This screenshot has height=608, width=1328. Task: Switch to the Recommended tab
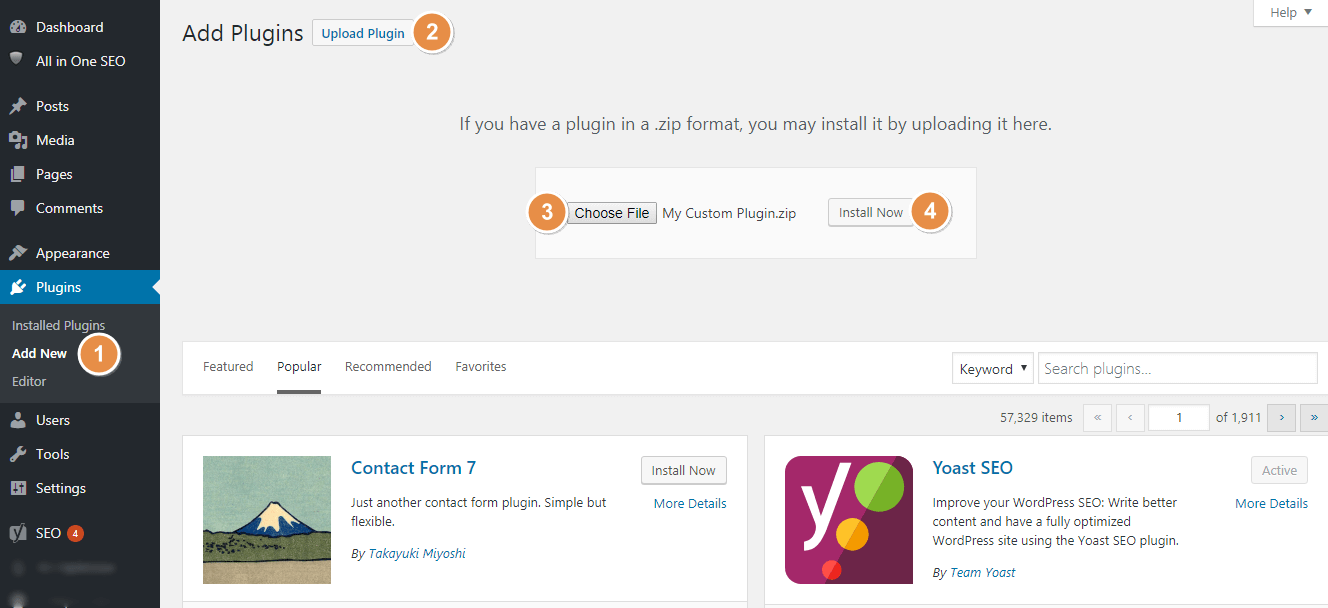click(x=388, y=367)
